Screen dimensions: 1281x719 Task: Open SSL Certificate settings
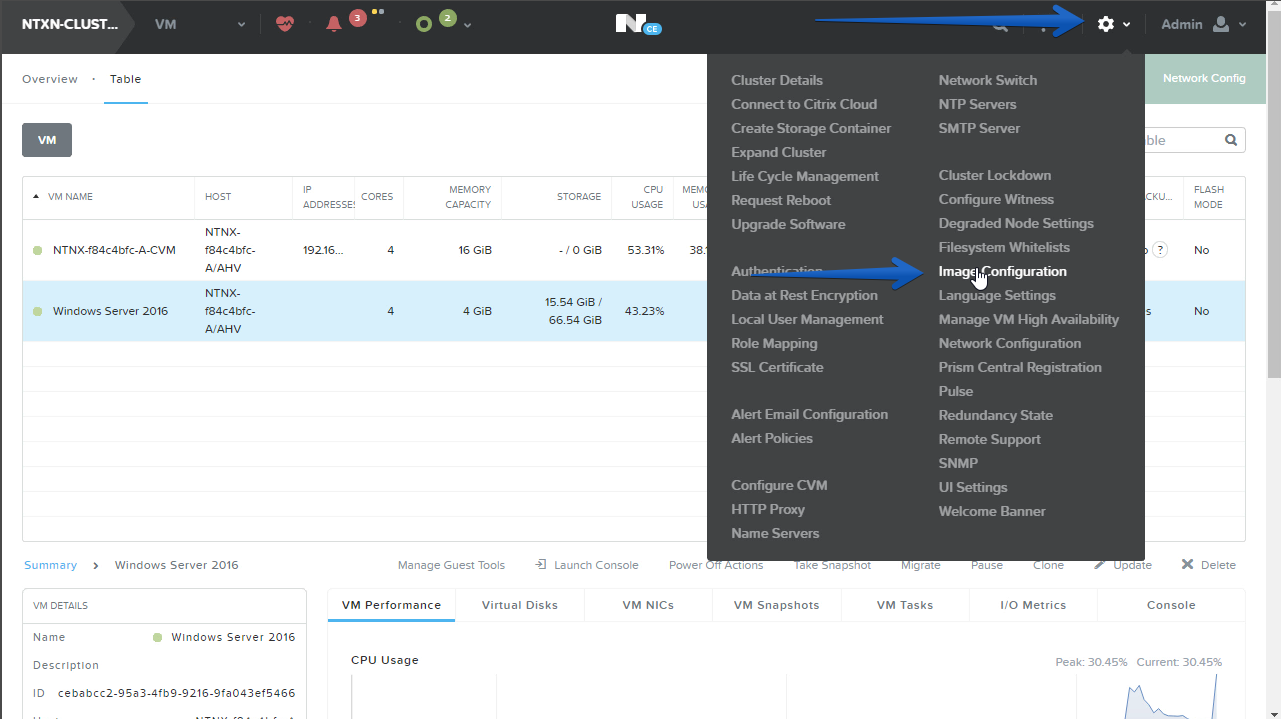point(777,367)
